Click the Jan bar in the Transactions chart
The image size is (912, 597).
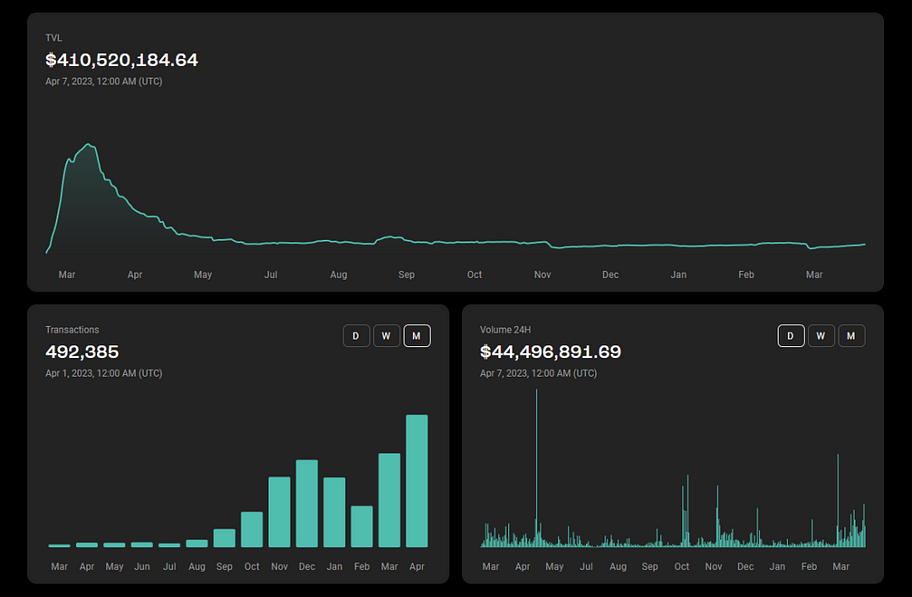pyautogui.click(x=334, y=512)
